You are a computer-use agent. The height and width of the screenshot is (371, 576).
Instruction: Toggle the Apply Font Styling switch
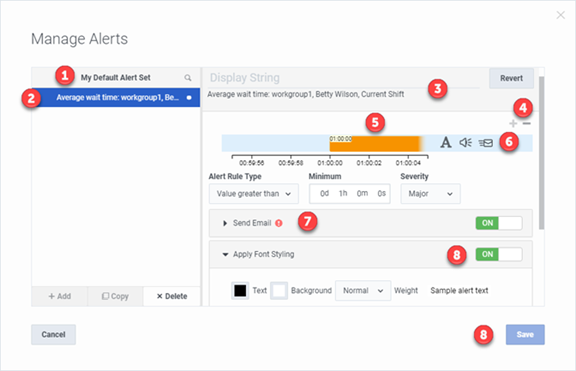pyautogui.click(x=499, y=254)
